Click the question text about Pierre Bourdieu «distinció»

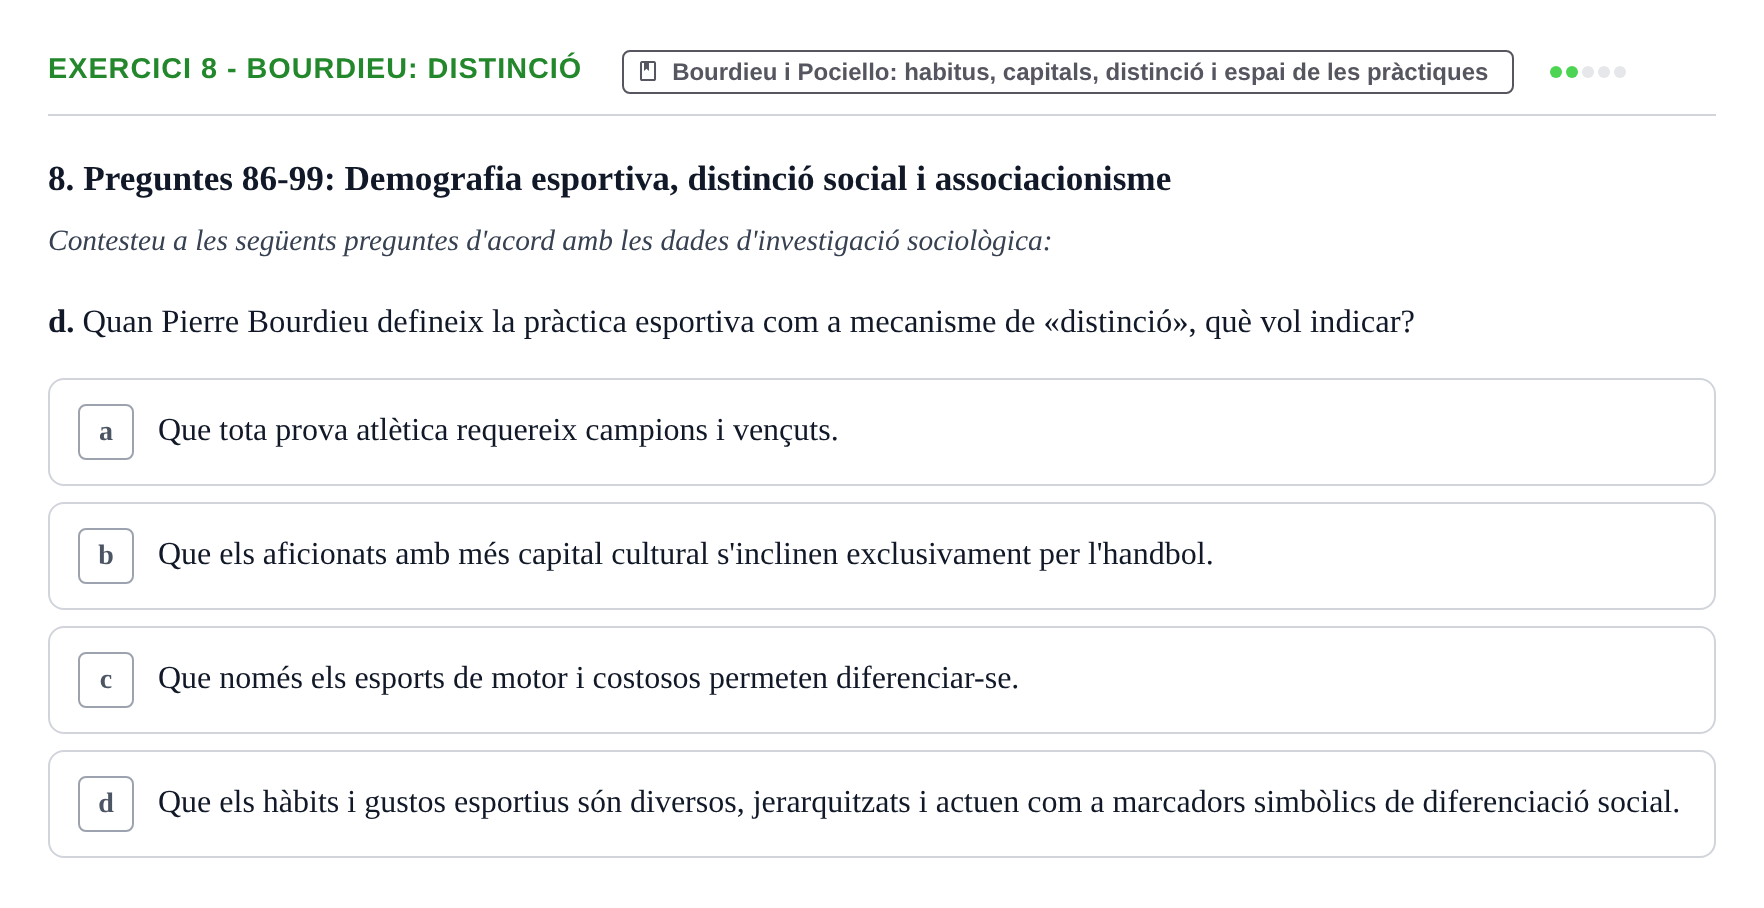pyautogui.click(x=731, y=322)
